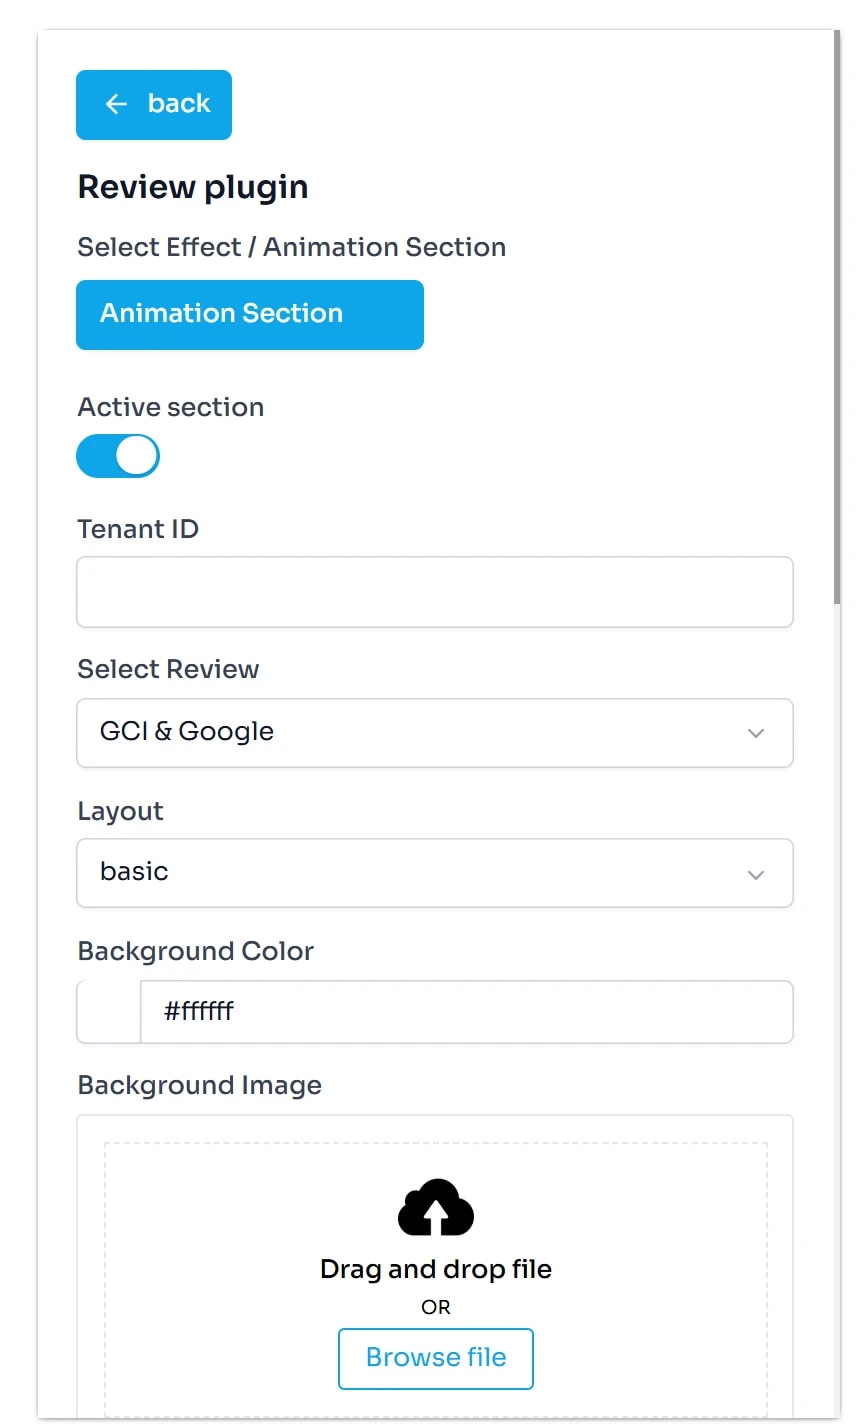Focus the Tenant ID input field
Viewport: 864px width, 1424px height.
pyautogui.click(x=435, y=592)
